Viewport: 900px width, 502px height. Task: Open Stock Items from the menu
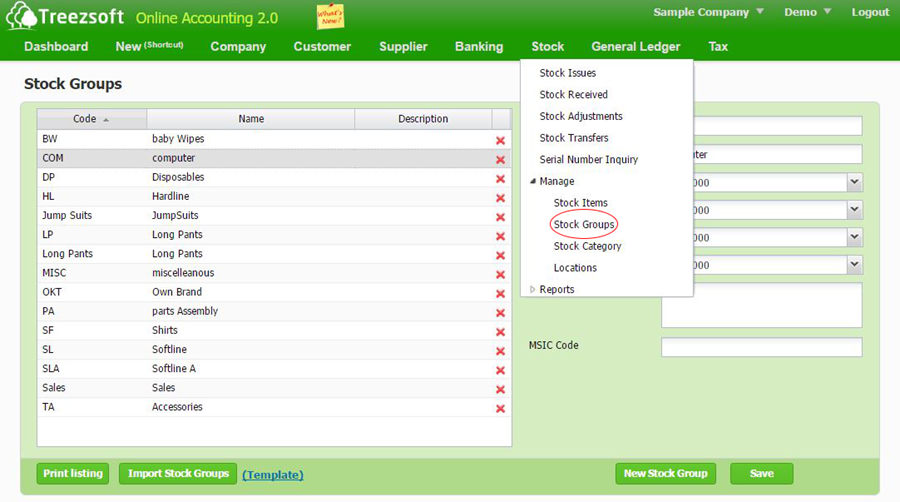pos(580,203)
